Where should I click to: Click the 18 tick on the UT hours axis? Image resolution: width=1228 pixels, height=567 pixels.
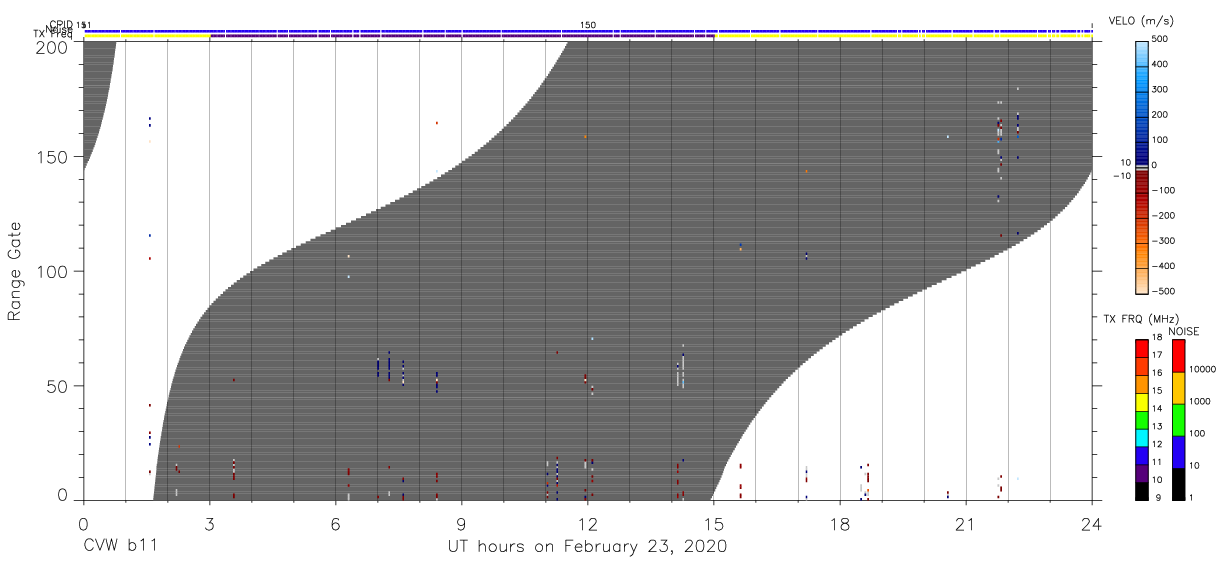point(839,524)
